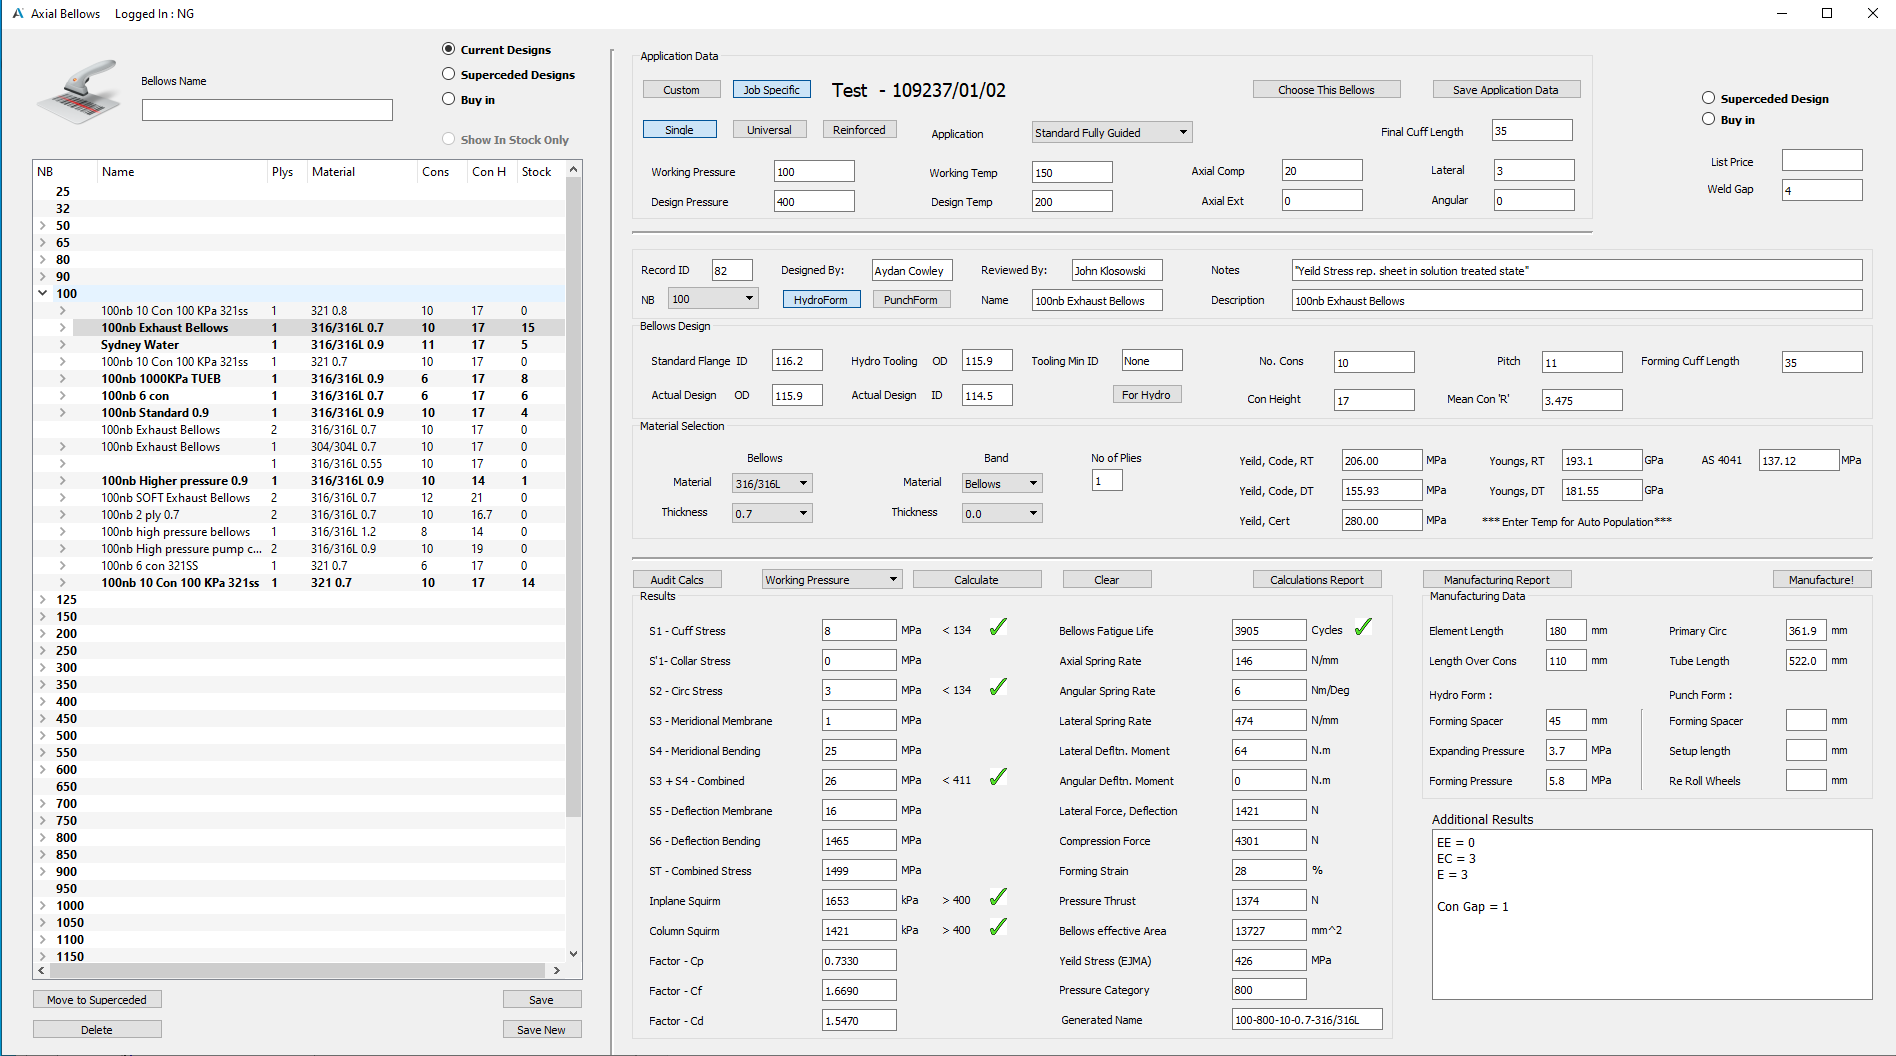
Task: Click the Audit Calcs button
Action: click(x=677, y=579)
